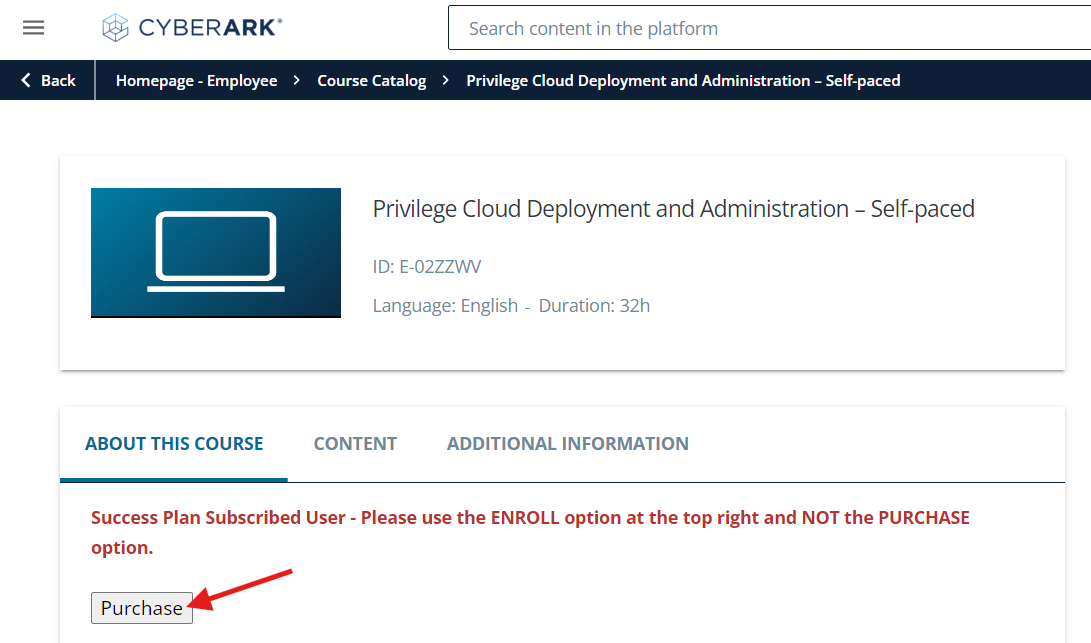This screenshot has height=643, width=1091.
Task: Click the CYBERARK wordmark text
Action: tap(210, 28)
